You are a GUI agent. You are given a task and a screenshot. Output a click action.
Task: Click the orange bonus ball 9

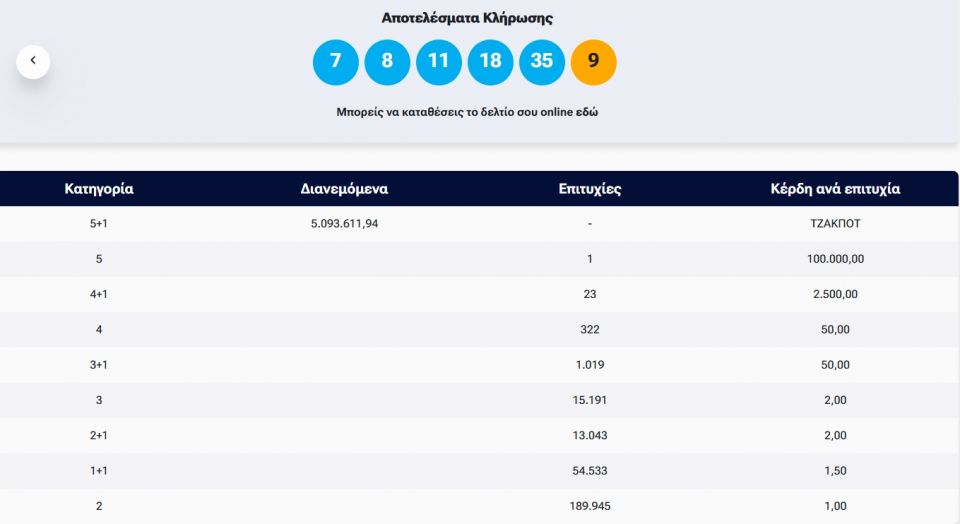593,61
